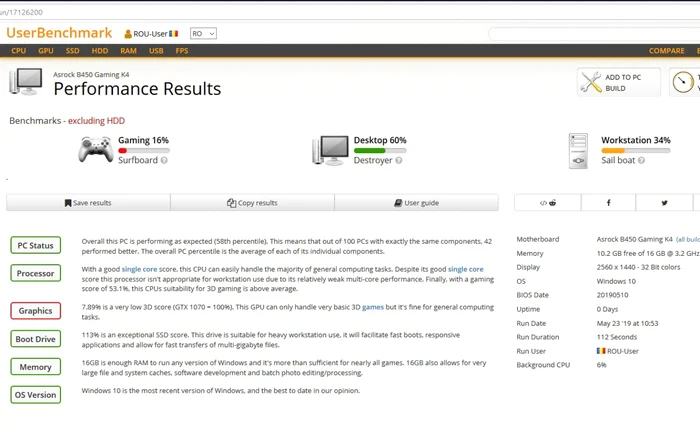The height and width of the screenshot is (438, 700).
Task: Click the Gaming 16% progress bar
Action: (x=144, y=150)
